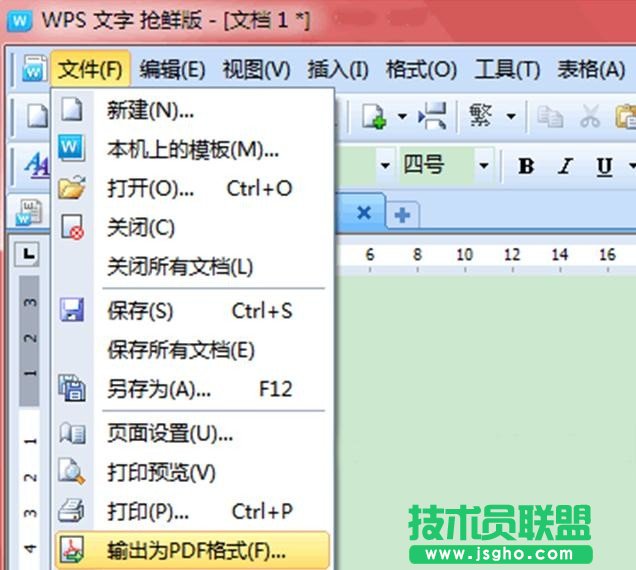
Task: Choose 新建(N)... from file menu
Action: pyautogui.click(x=191, y=110)
